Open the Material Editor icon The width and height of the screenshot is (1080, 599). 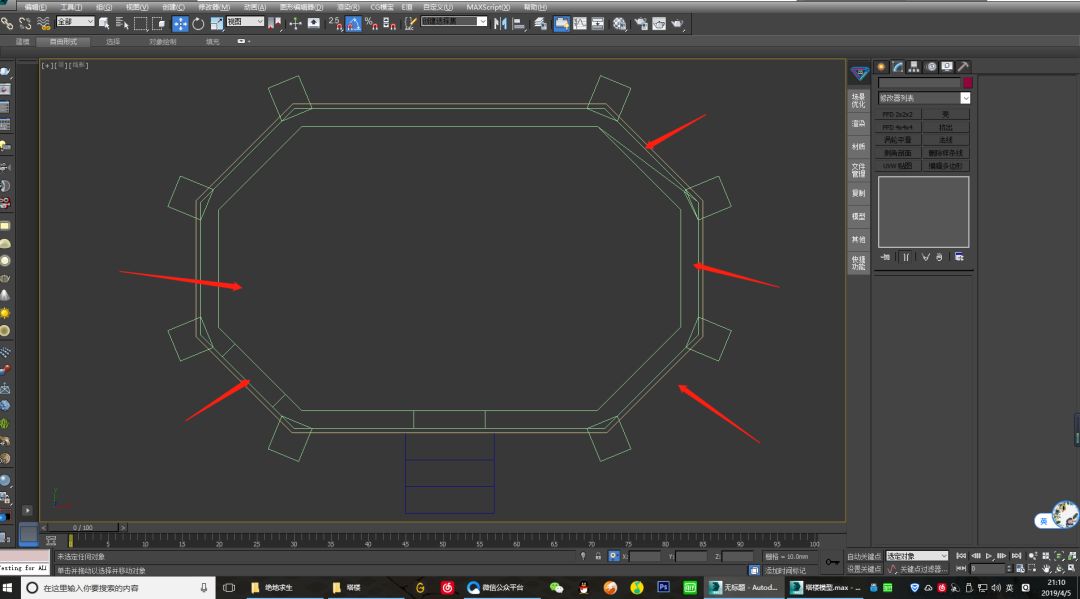pos(620,24)
